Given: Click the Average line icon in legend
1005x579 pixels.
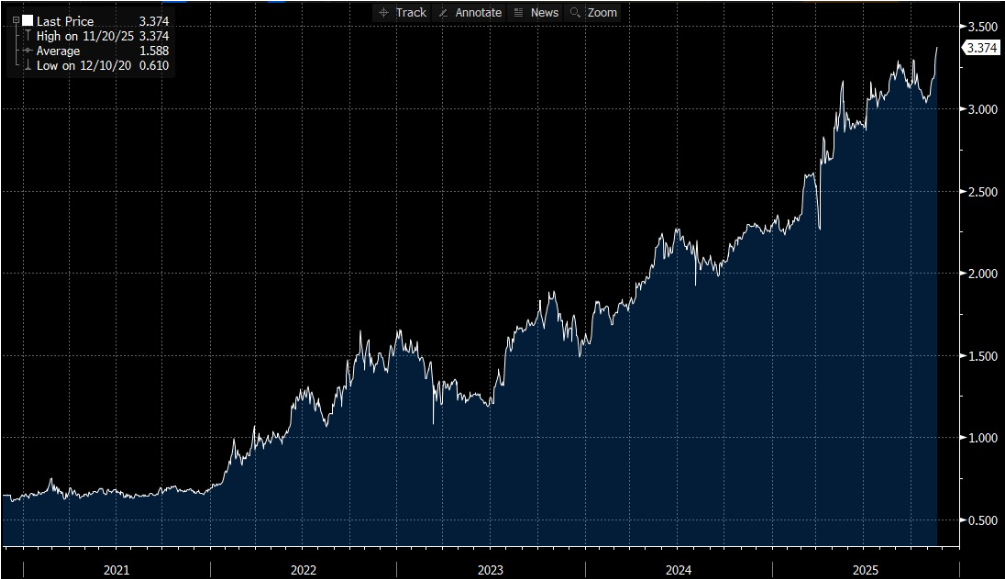Looking at the screenshot, I should pos(26,51).
